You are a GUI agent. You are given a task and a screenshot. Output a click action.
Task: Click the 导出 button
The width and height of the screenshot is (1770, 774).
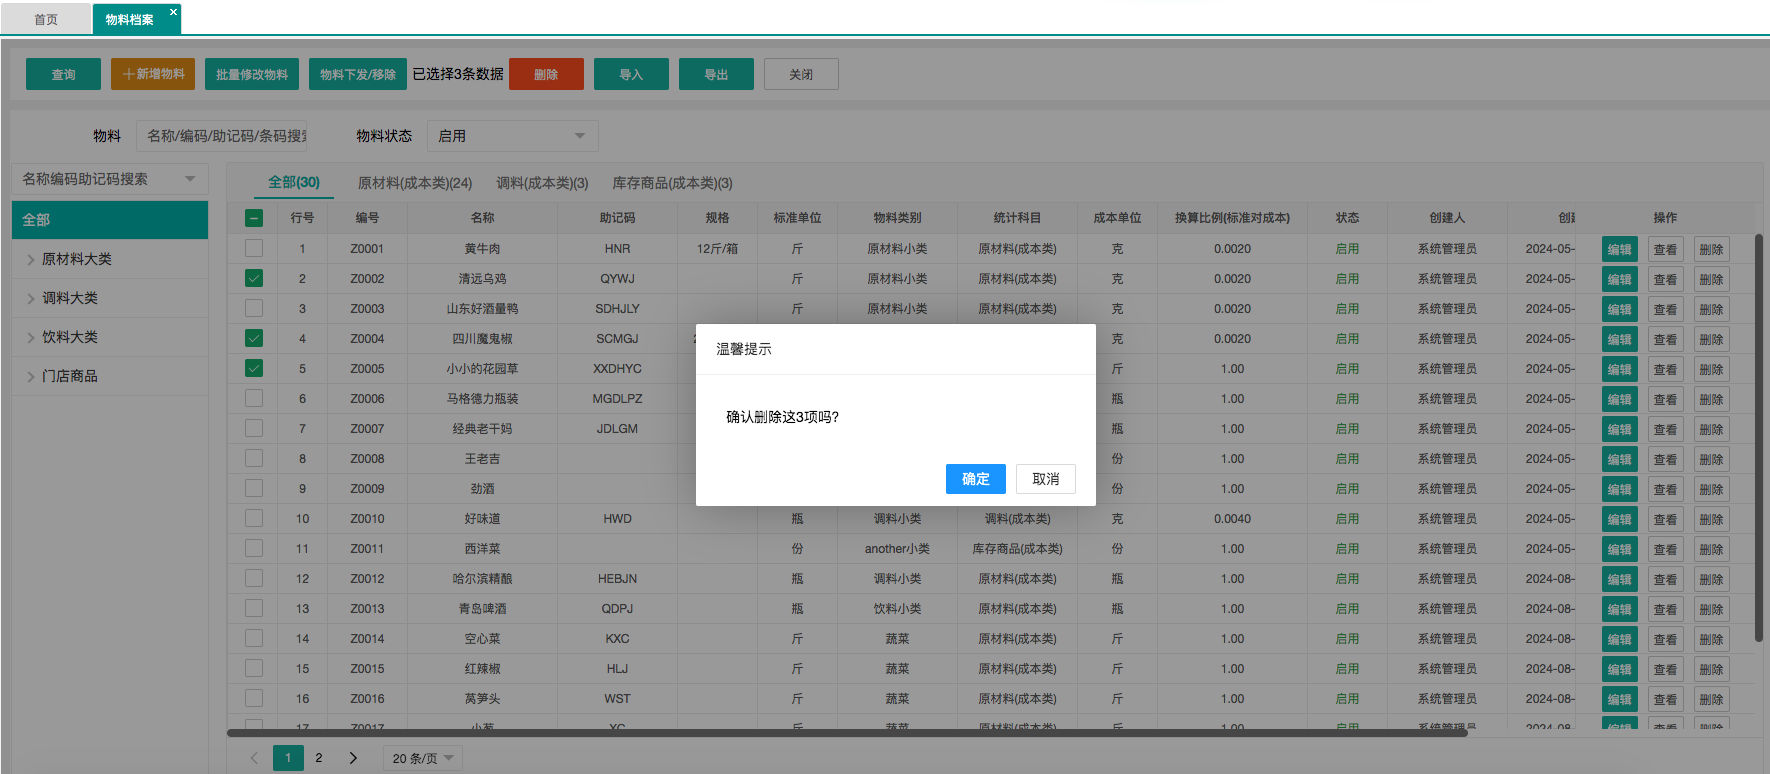716,74
